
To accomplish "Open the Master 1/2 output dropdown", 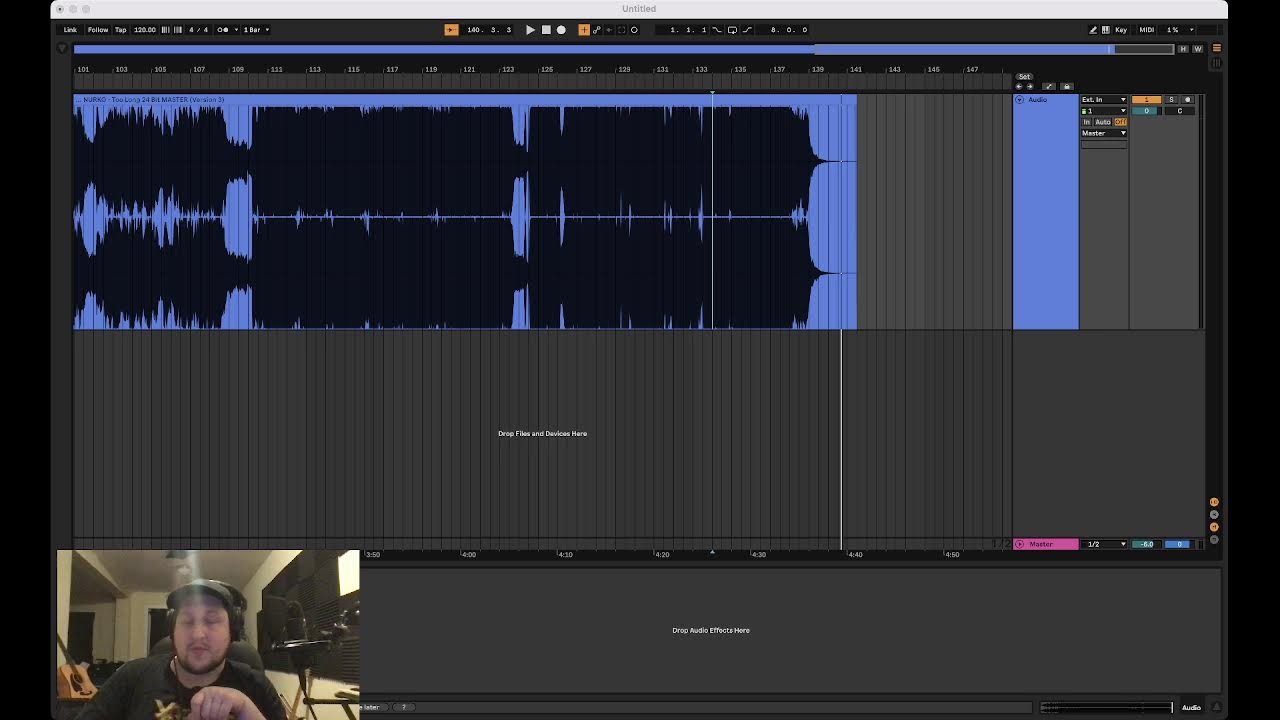I will [x=1106, y=544].
